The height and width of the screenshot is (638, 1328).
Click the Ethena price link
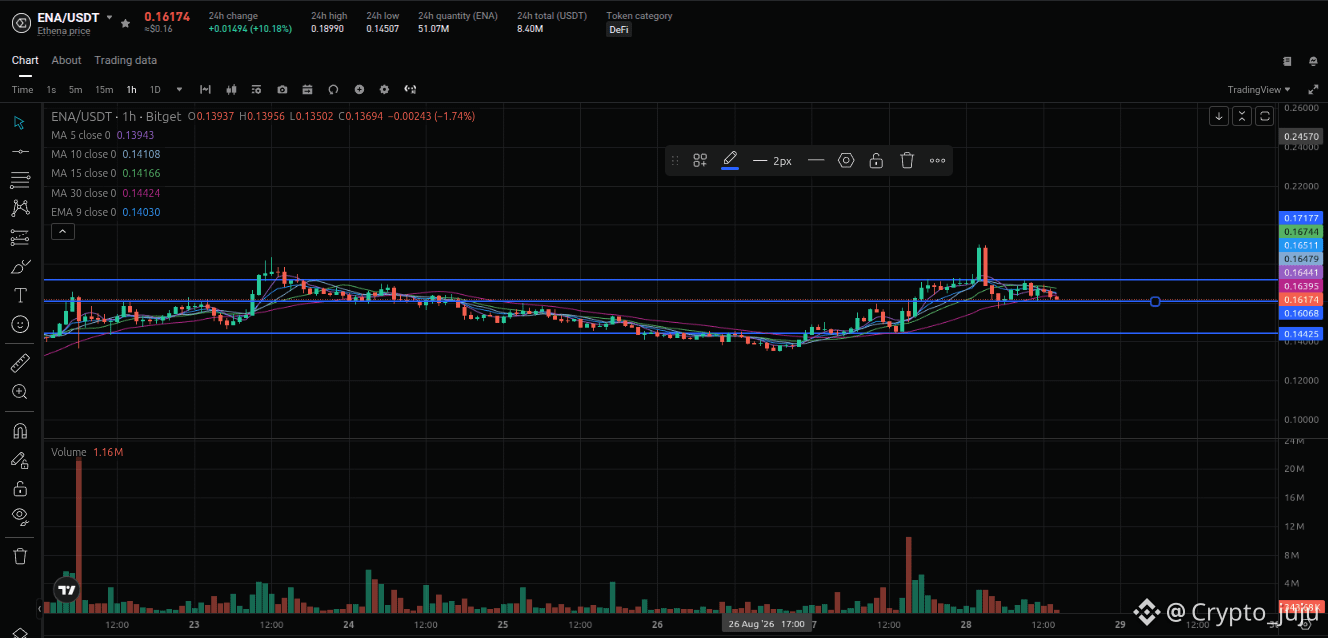(63, 31)
